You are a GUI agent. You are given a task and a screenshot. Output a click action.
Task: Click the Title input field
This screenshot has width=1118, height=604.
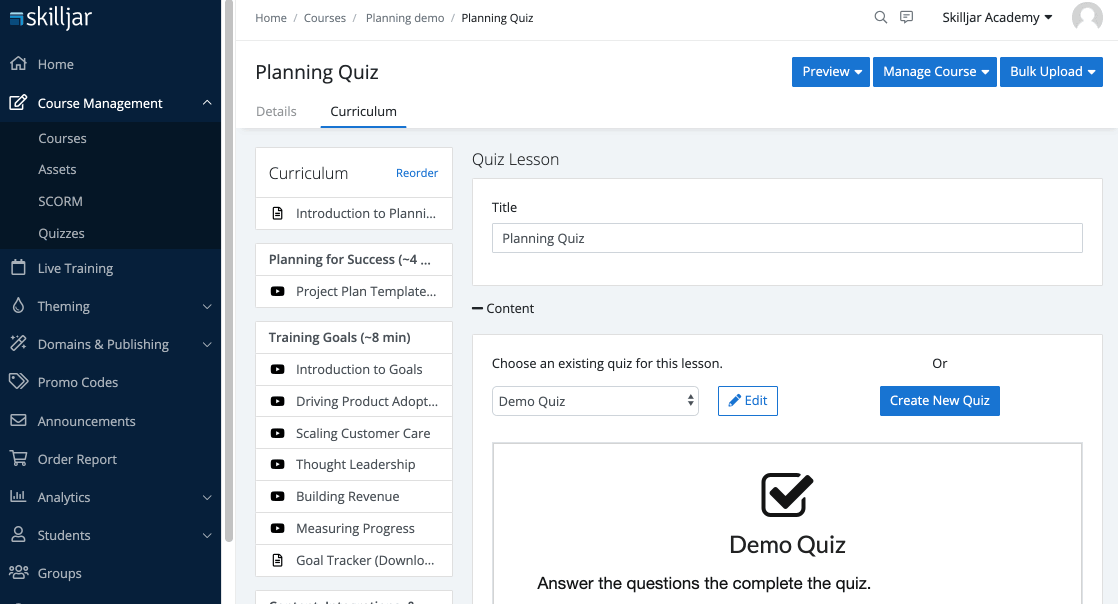[x=787, y=238]
